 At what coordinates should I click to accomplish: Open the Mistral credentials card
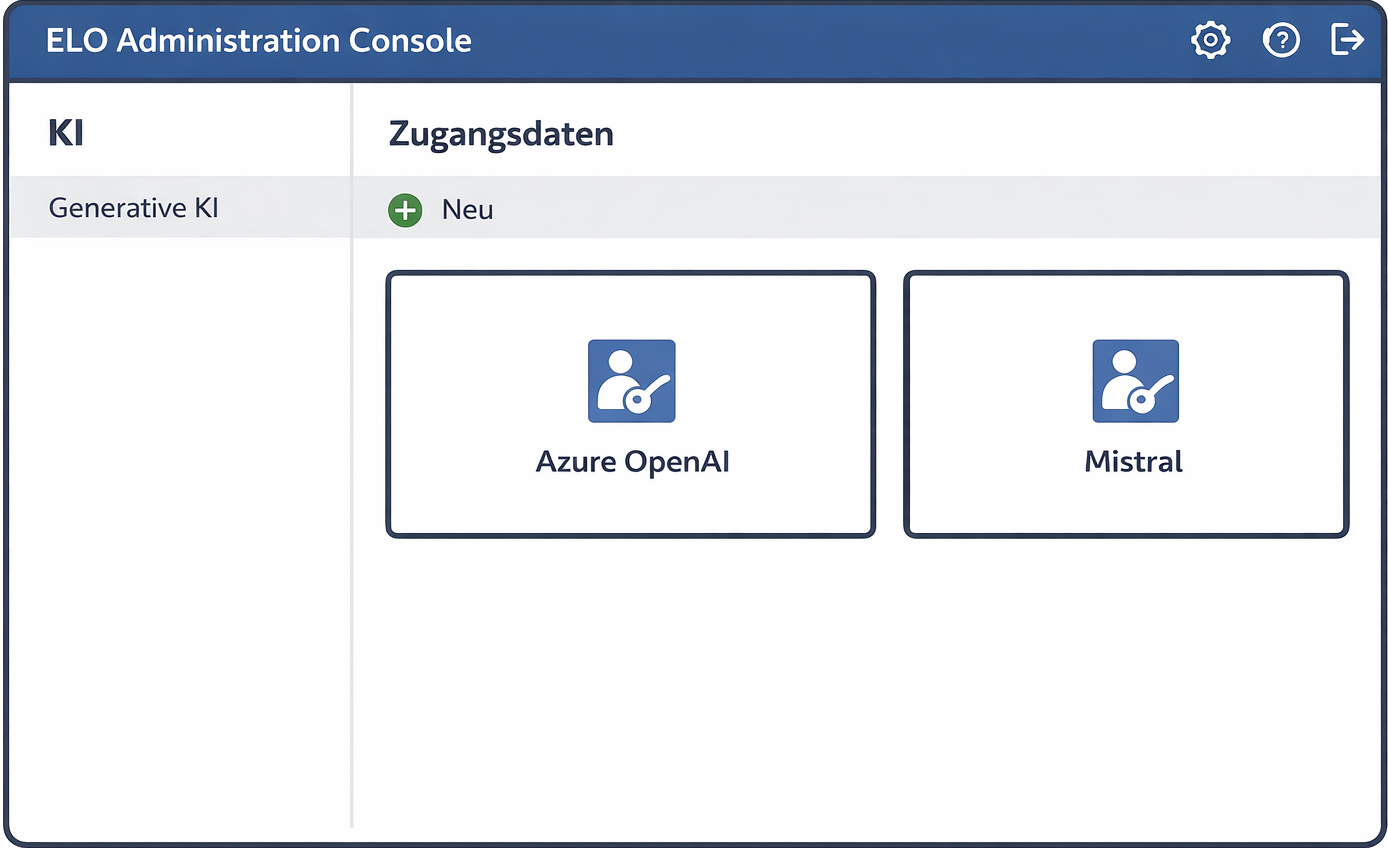point(1126,404)
